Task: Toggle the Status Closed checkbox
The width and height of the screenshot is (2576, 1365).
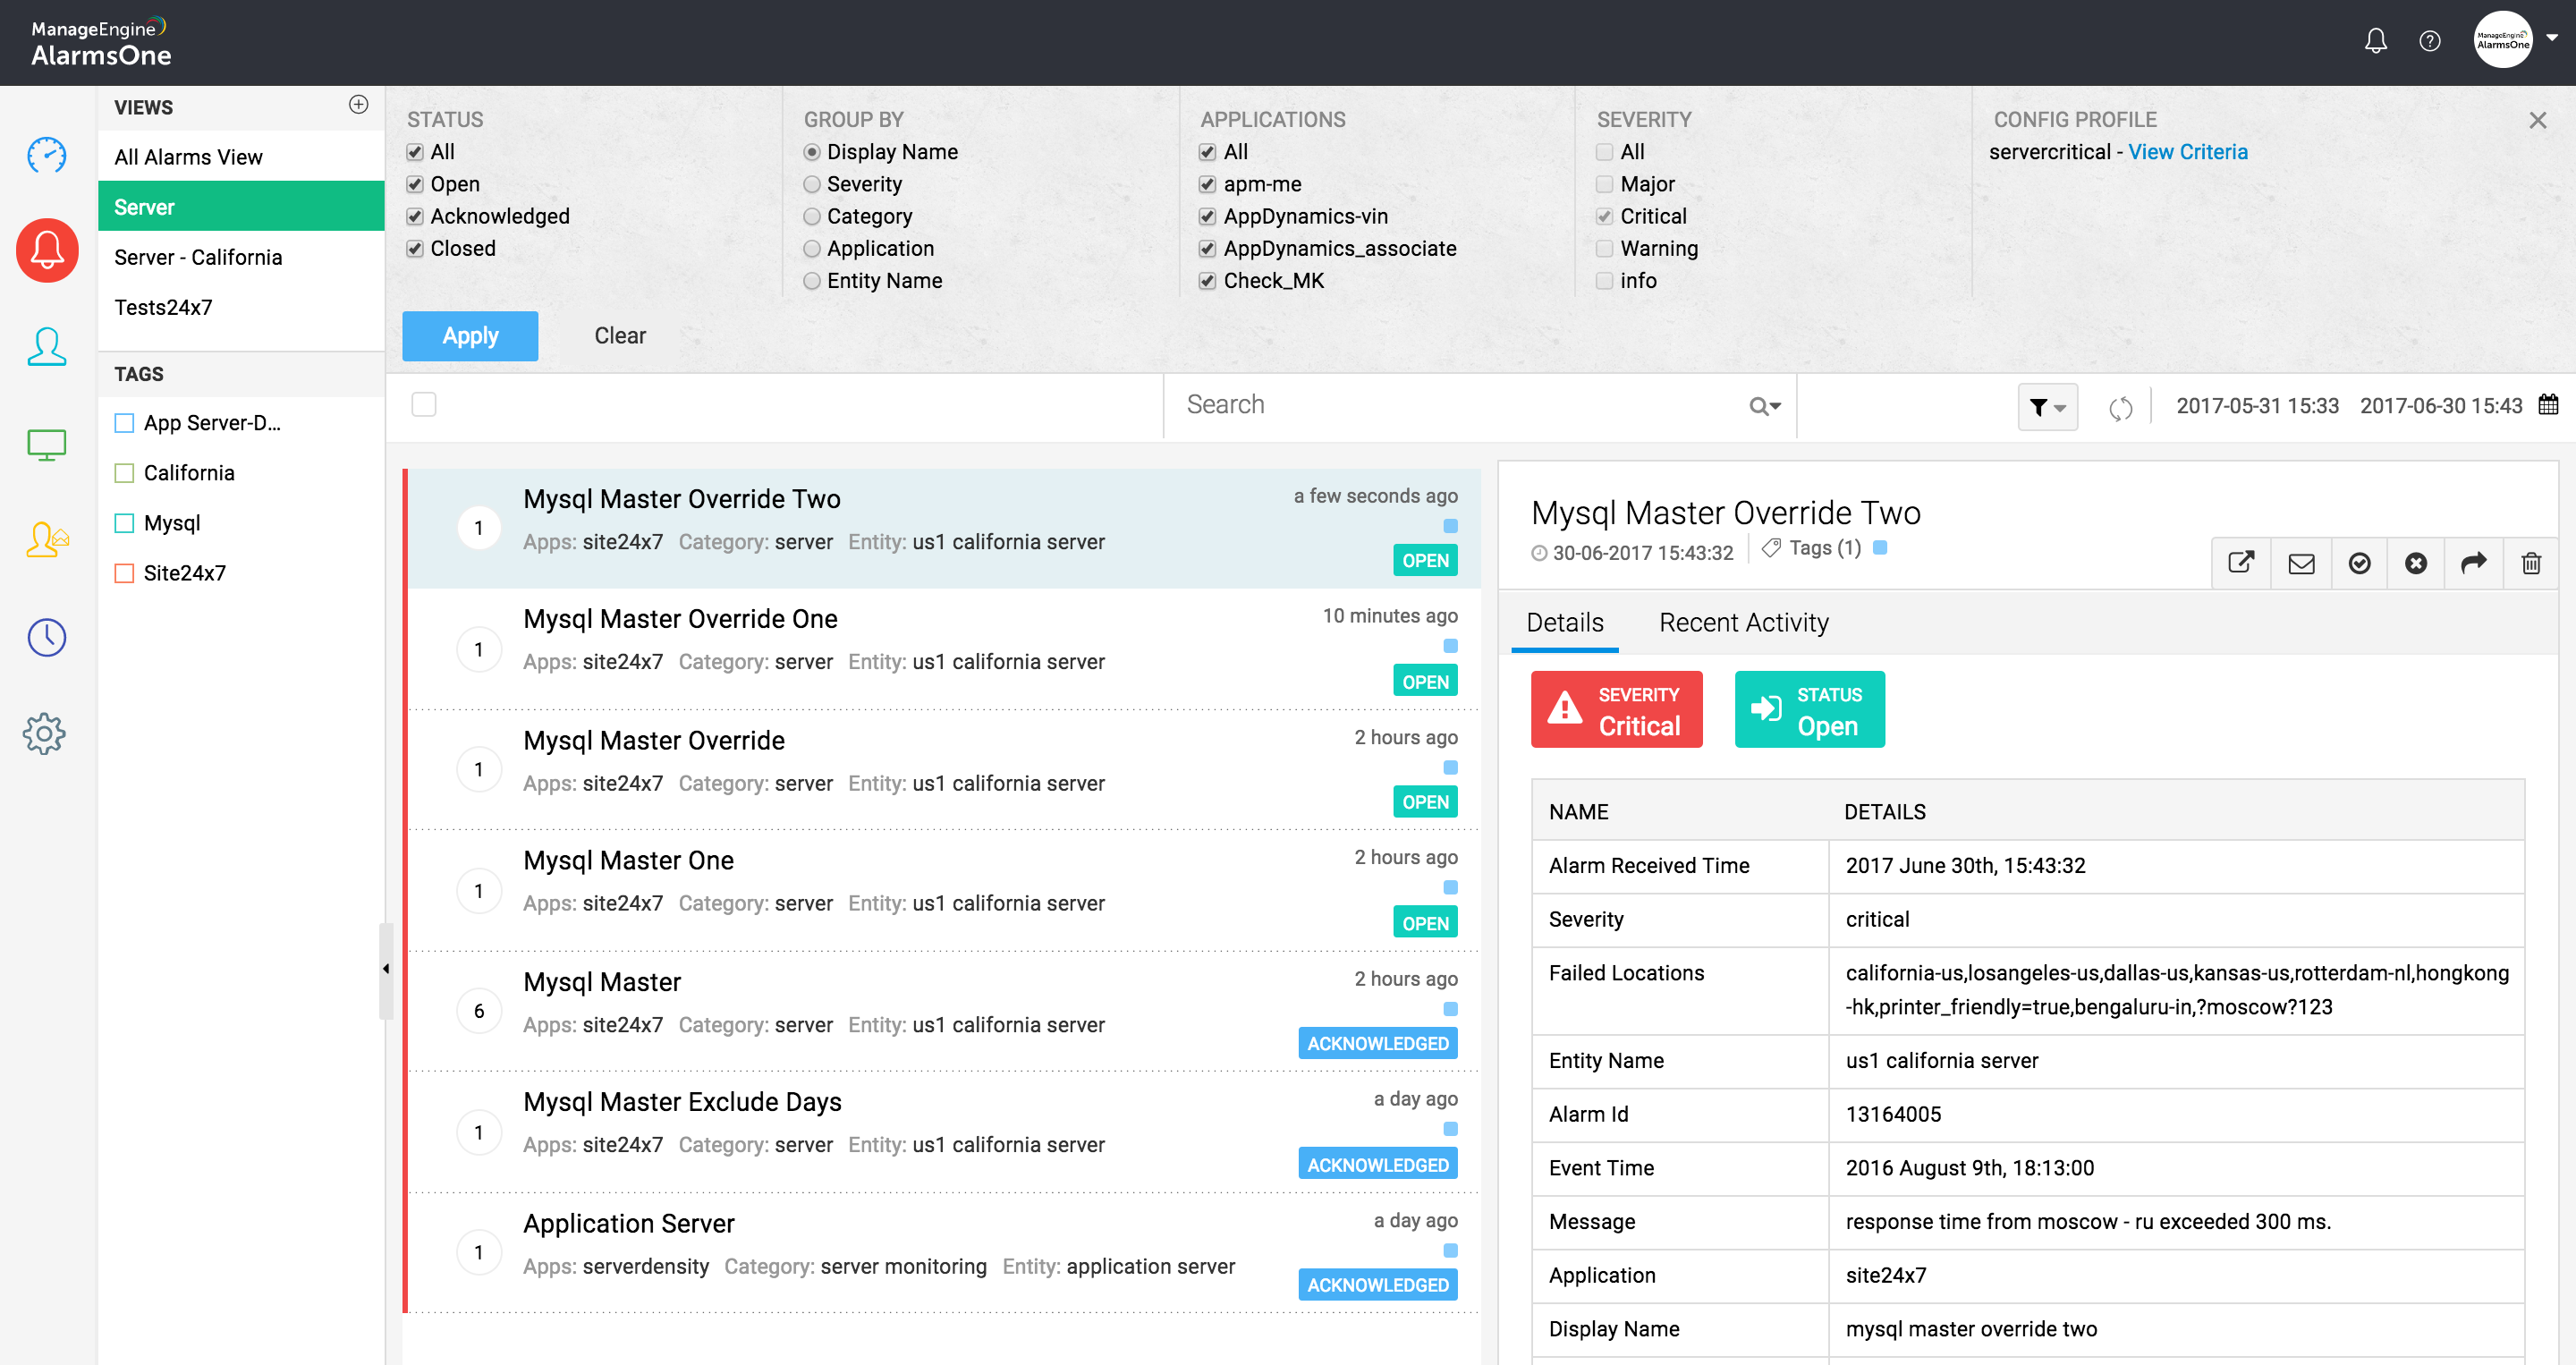Action: click(415, 248)
